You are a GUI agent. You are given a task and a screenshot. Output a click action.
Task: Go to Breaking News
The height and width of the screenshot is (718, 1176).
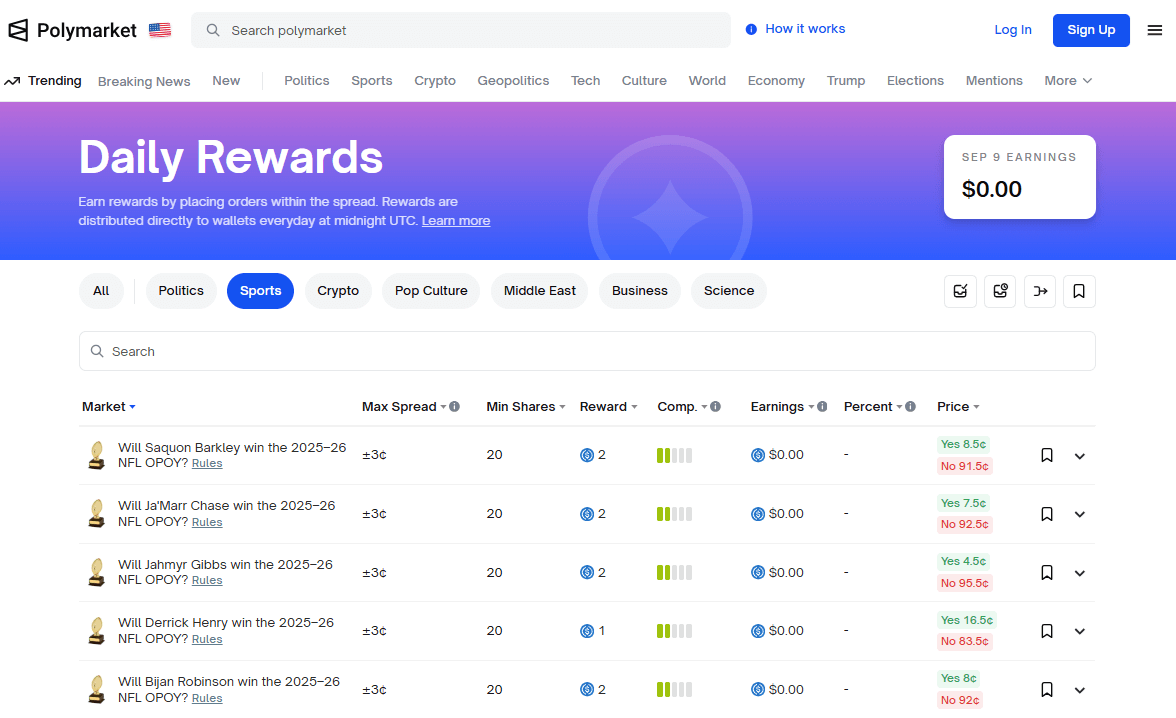click(x=144, y=82)
